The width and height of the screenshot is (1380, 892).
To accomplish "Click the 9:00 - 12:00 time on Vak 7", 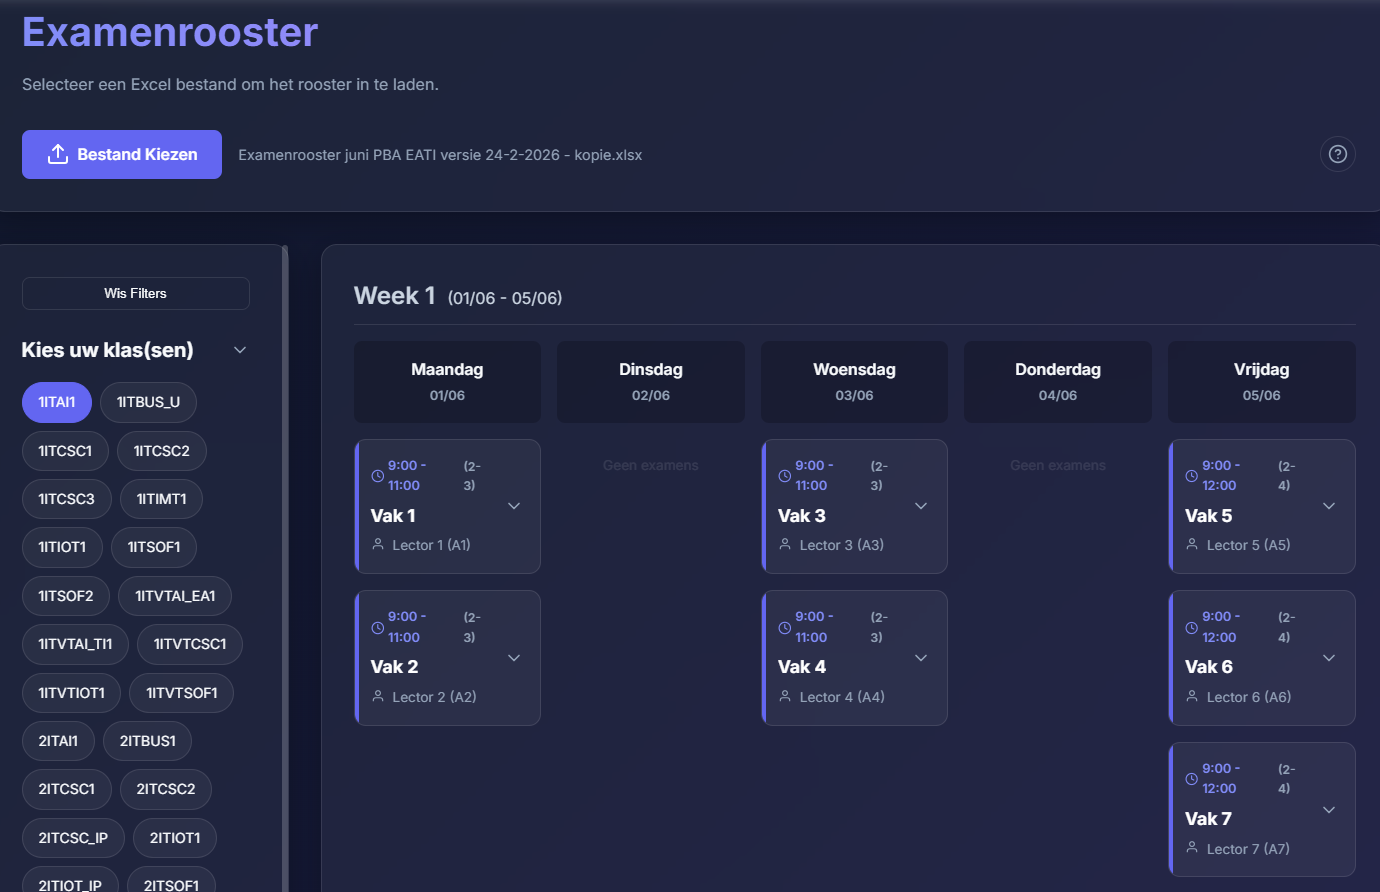I will (1221, 778).
